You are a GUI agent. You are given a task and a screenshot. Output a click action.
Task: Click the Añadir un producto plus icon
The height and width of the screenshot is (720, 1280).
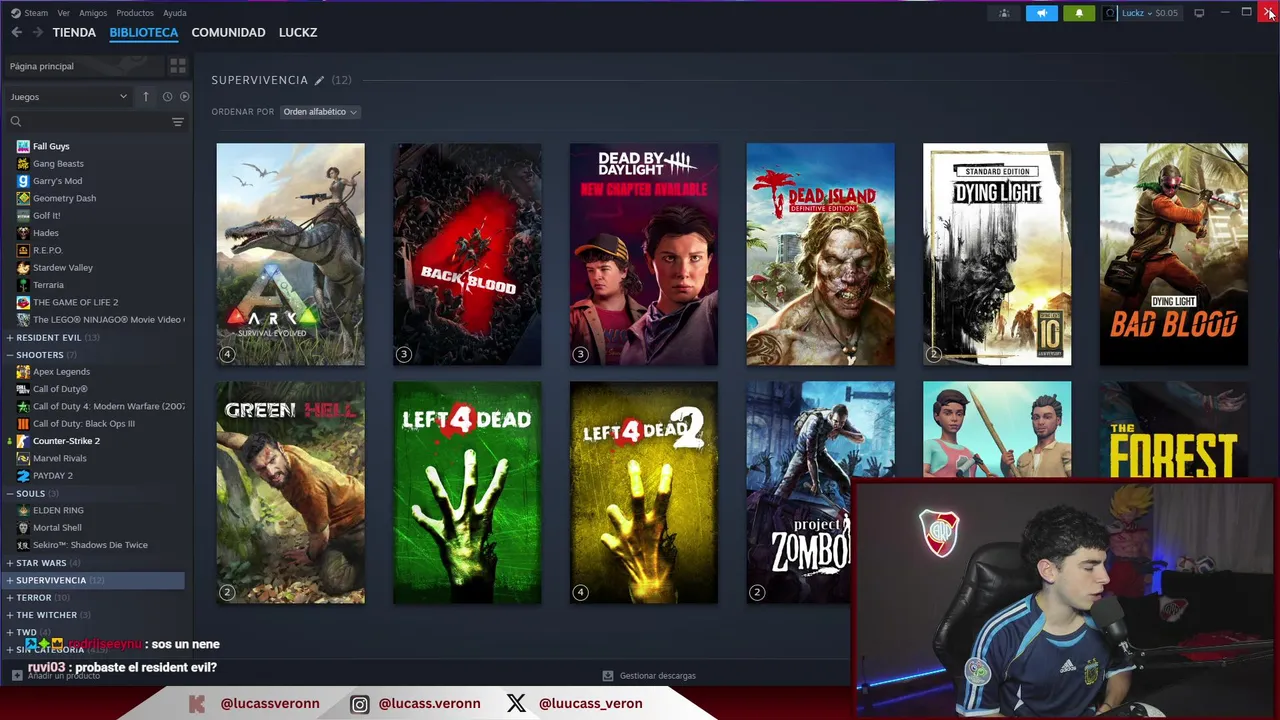[x=16, y=676]
